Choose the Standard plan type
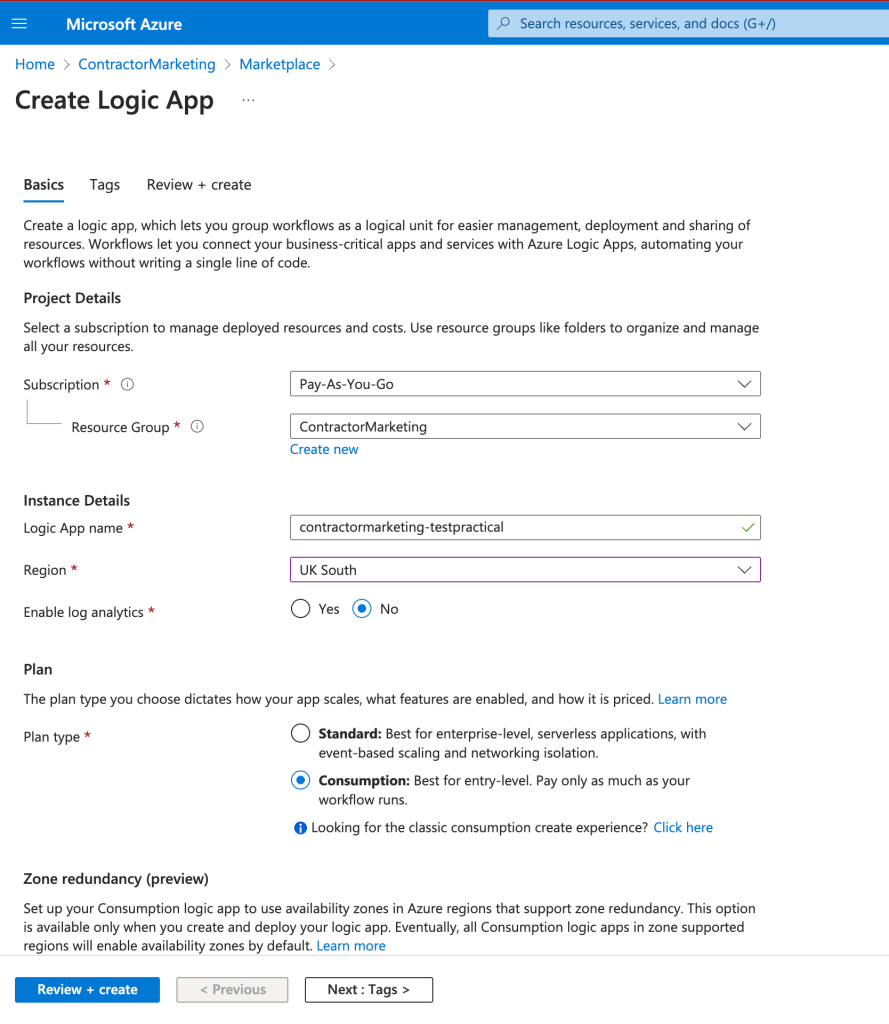Image resolution: width=889 pixels, height=1024 pixels. [x=300, y=733]
